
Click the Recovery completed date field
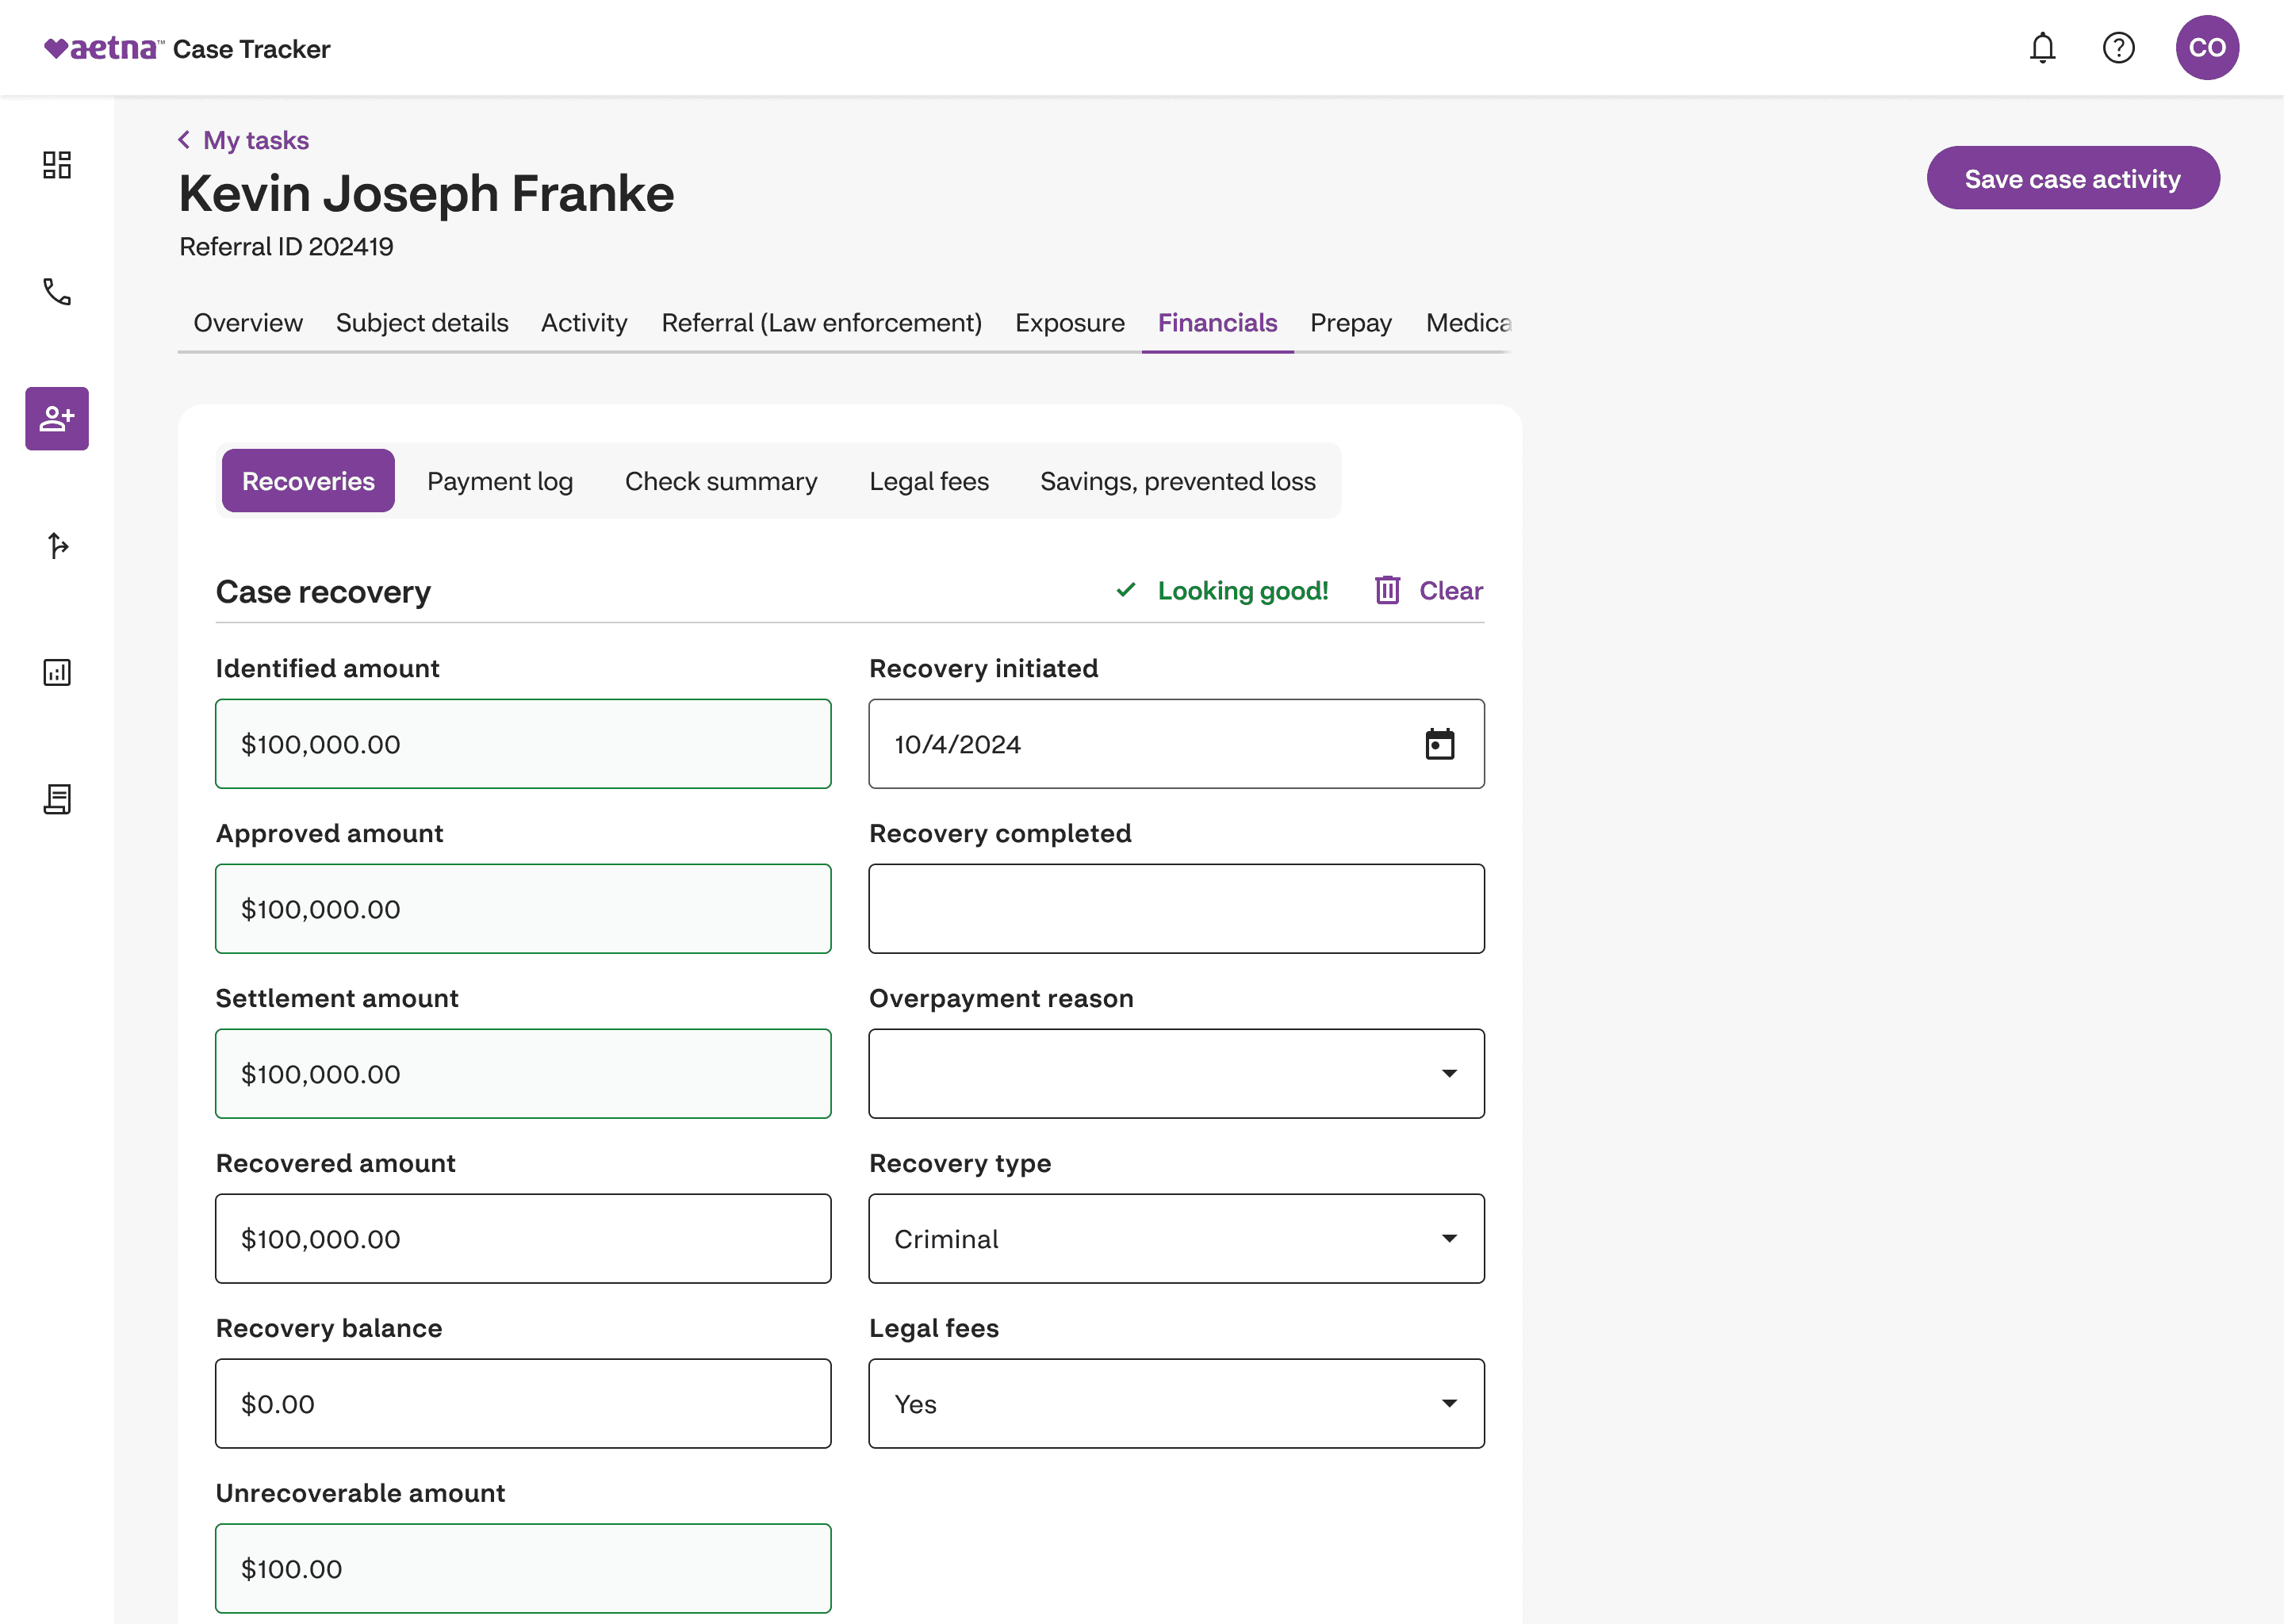[x=1176, y=909]
